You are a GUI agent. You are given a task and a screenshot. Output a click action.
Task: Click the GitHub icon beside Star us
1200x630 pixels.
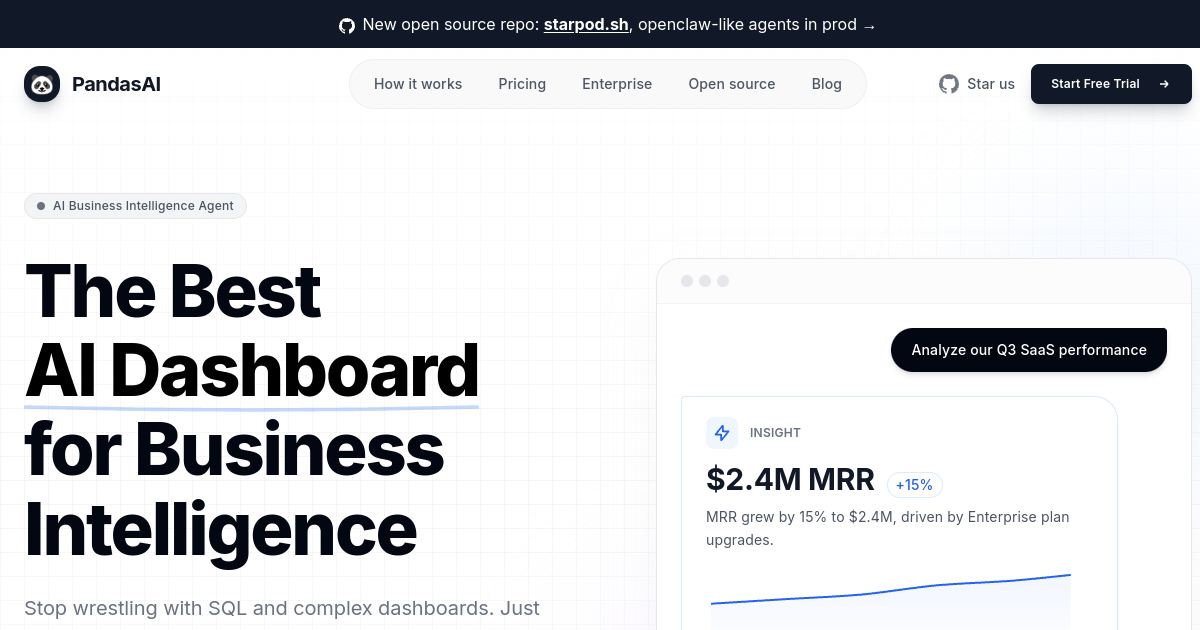click(x=949, y=84)
